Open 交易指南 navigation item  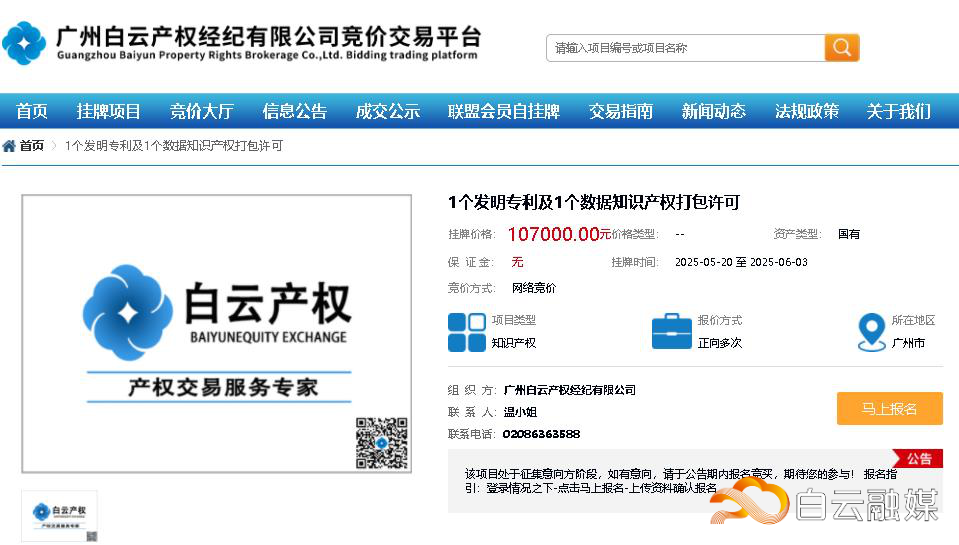tap(621, 111)
